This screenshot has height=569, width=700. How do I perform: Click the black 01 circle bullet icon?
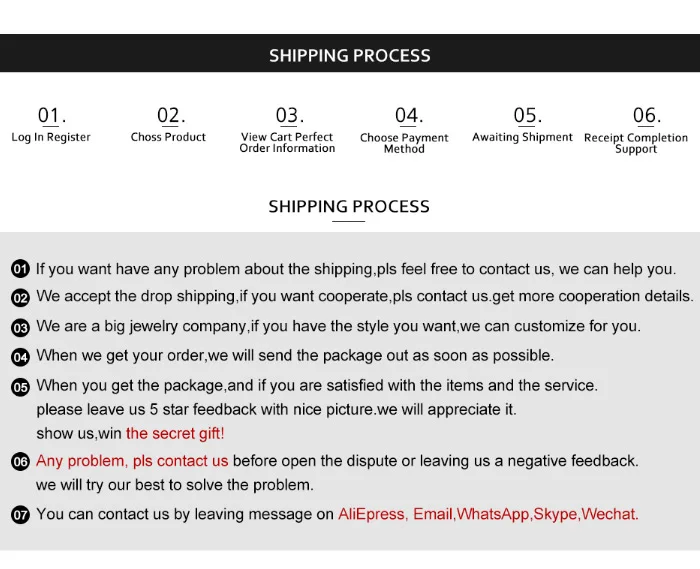click(20, 269)
